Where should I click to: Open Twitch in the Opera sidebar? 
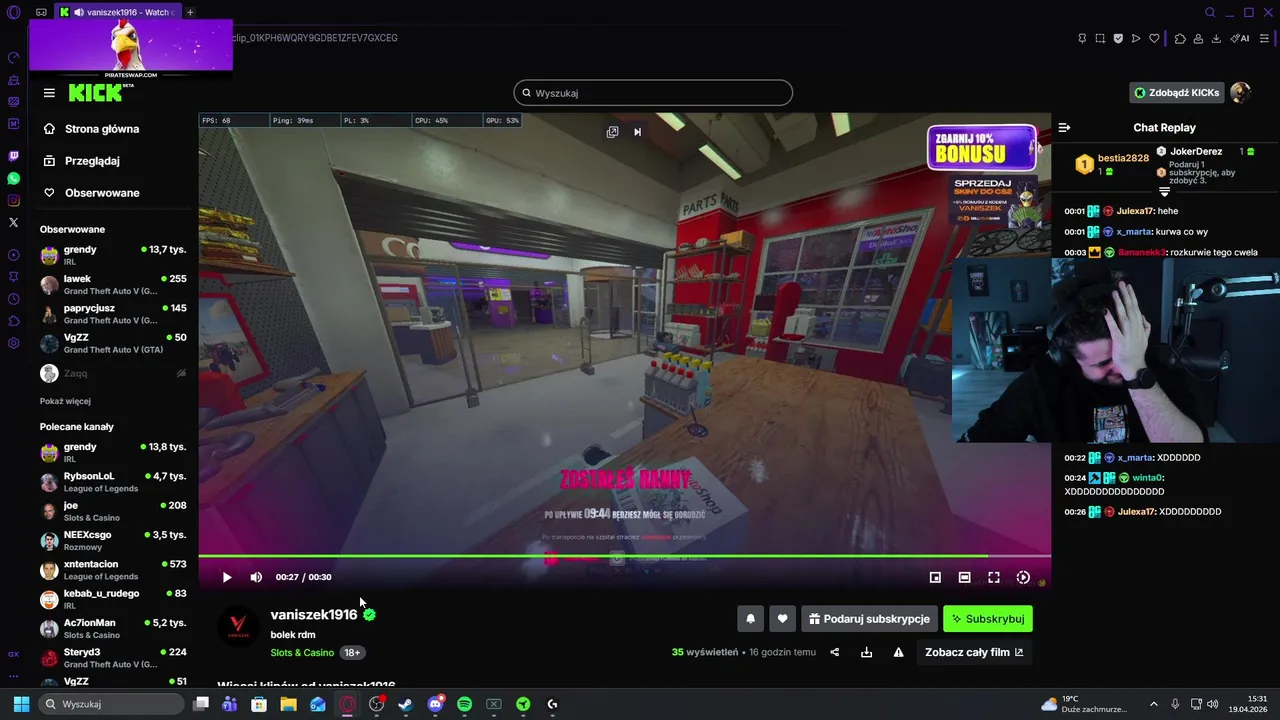point(13,156)
